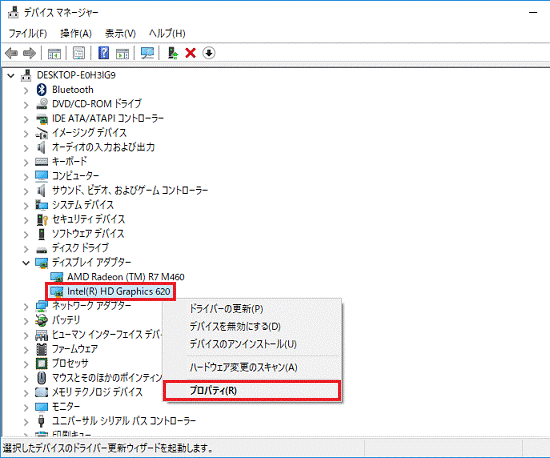Screen dimensions: 550x458
Task: Expand the IDE ATA/ATAPI コントローラー node
Action: (x=26, y=119)
